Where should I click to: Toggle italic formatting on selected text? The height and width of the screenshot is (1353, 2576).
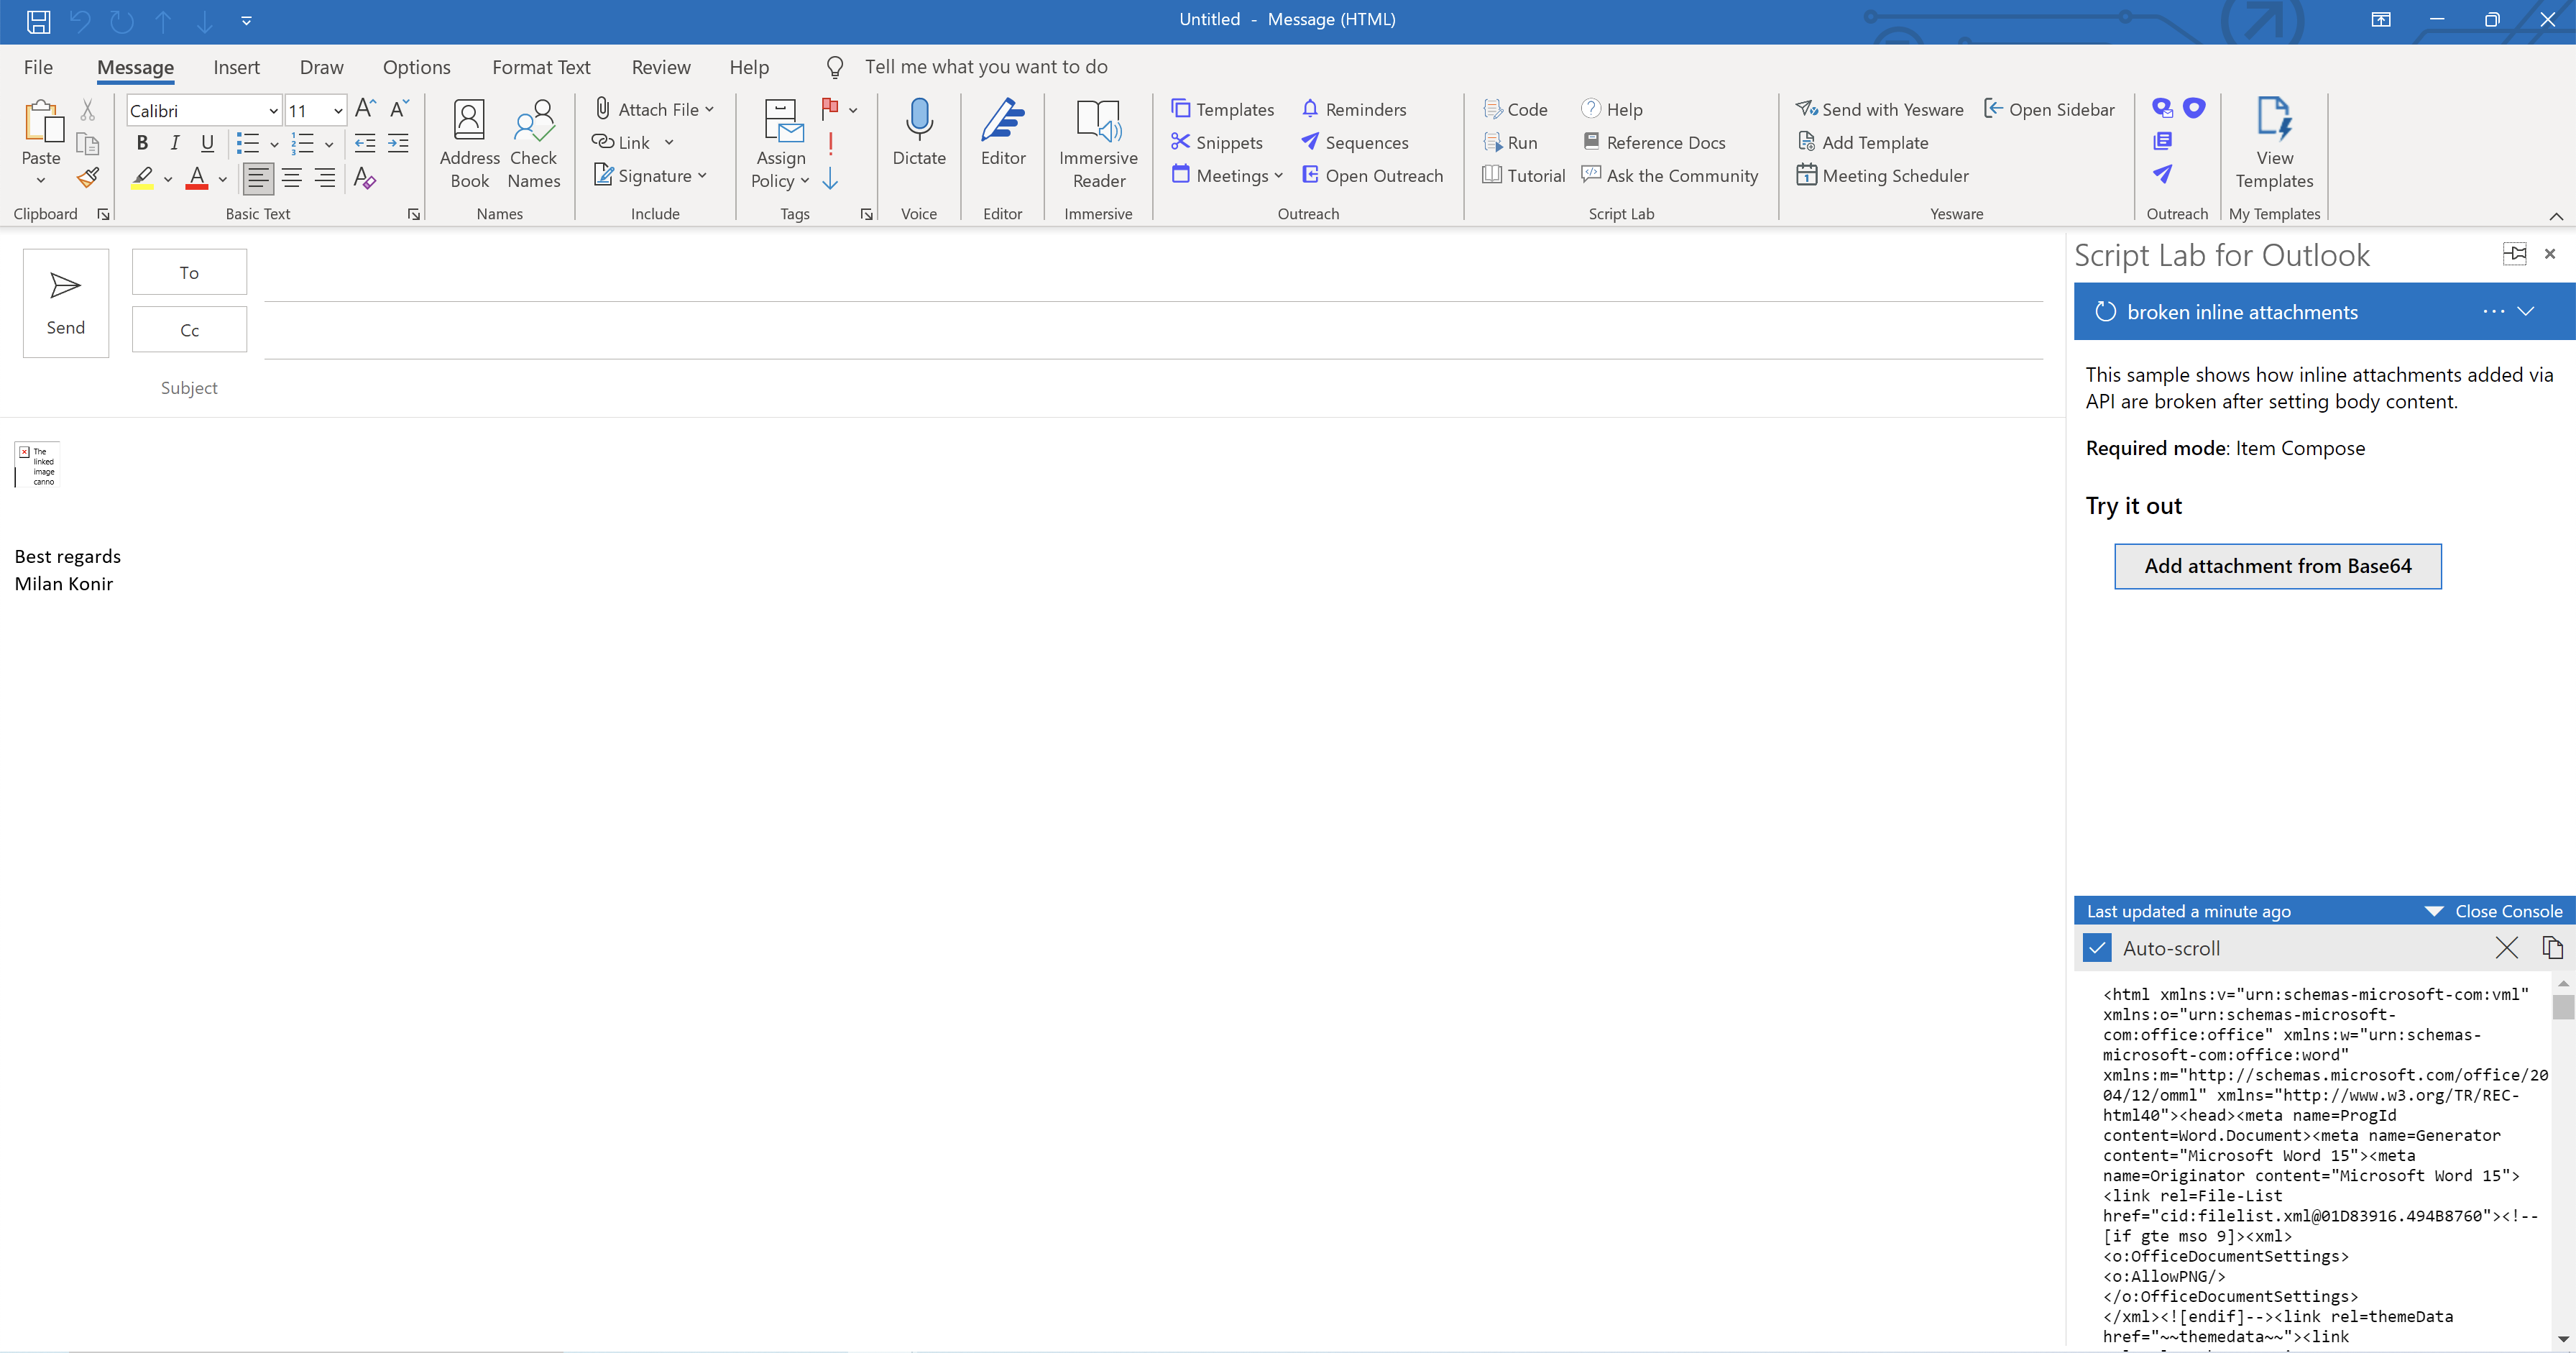pos(174,143)
